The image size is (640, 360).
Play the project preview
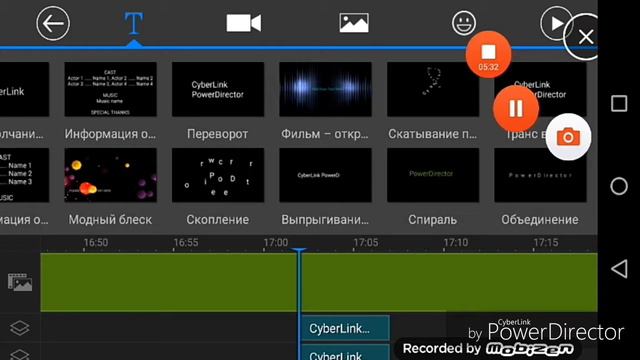pyautogui.click(x=556, y=23)
